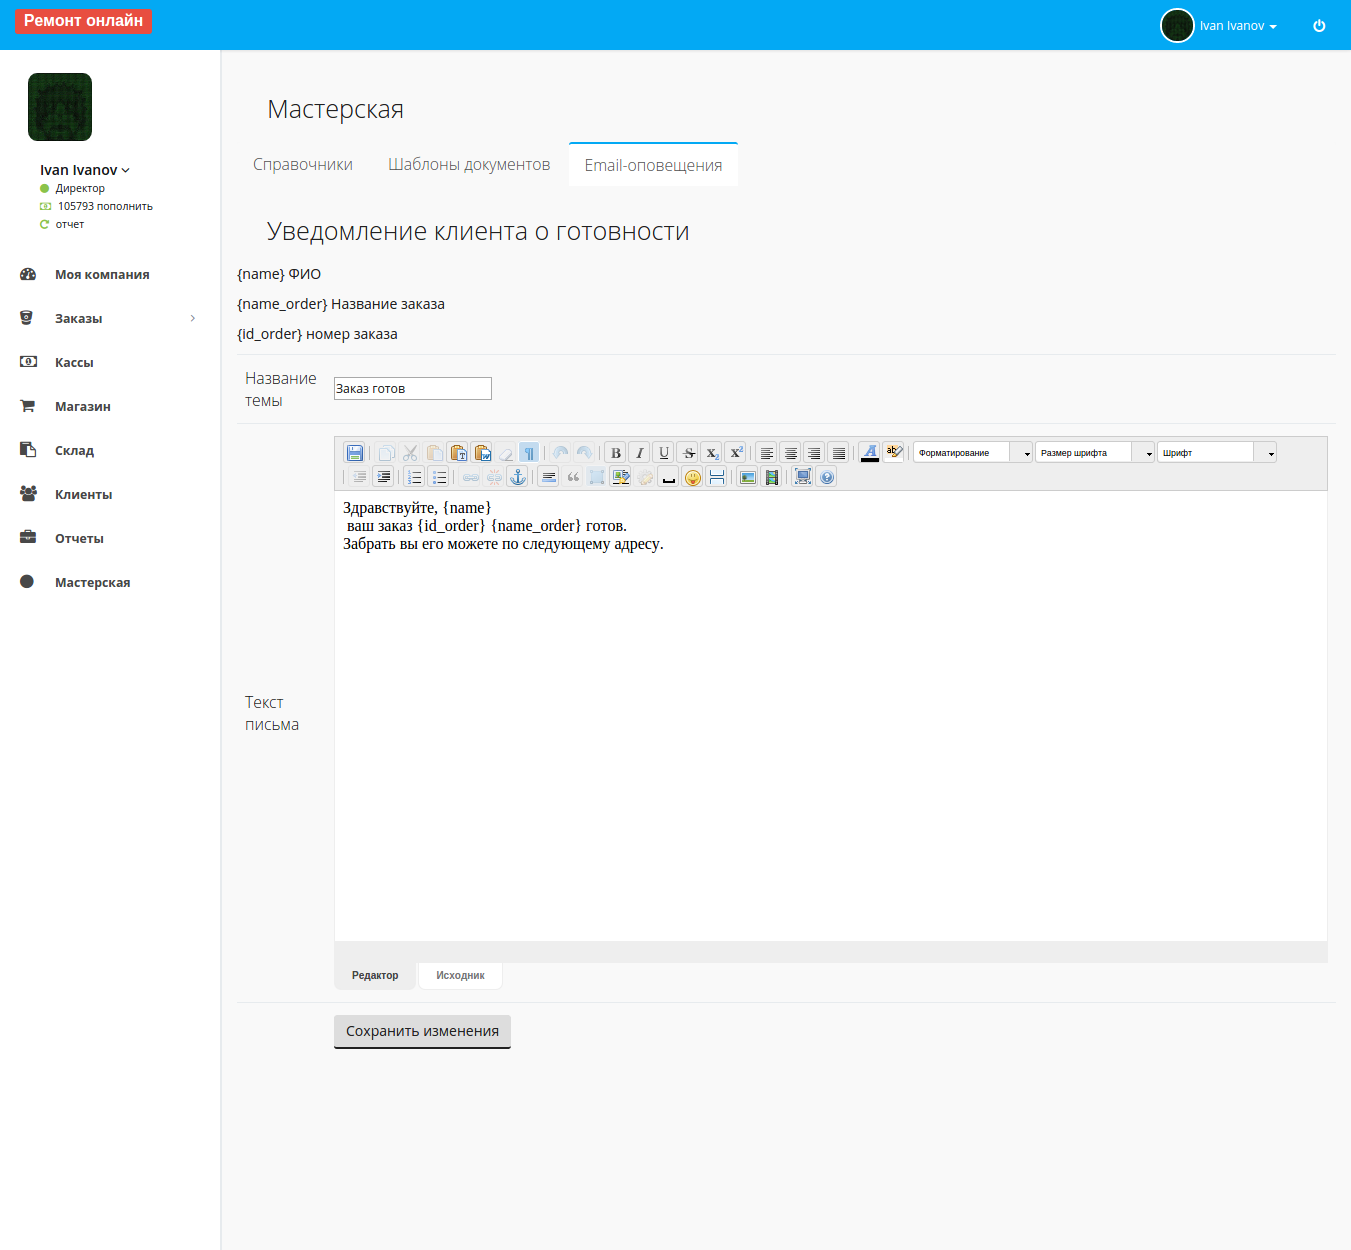Align text right in the editor
Image resolution: width=1351 pixels, height=1250 pixels.
(x=815, y=453)
